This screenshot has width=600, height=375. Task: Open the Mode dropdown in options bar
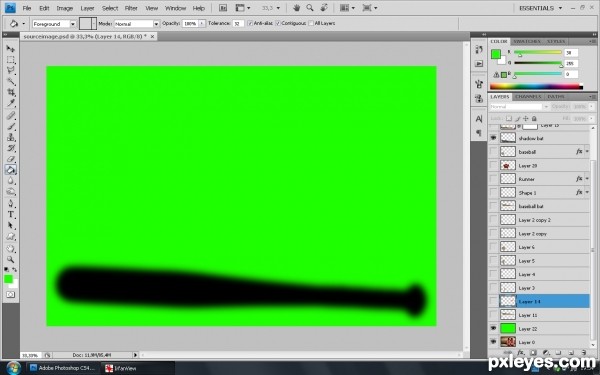156,24
